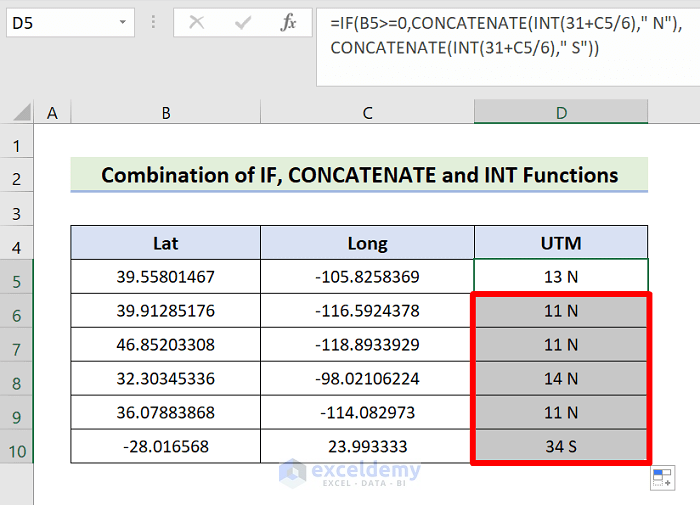Image resolution: width=700 pixels, height=505 pixels.
Task: Select the cell with 34 S
Action: [x=559, y=447]
